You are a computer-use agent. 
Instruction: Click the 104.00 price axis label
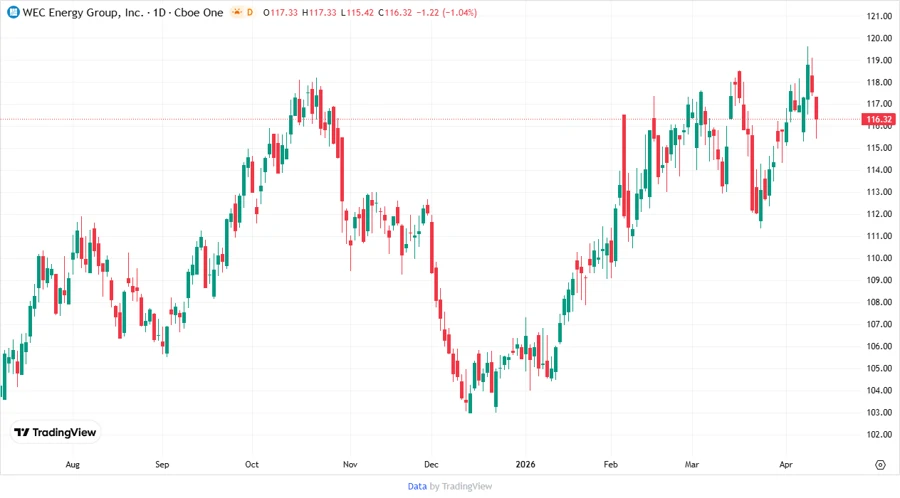pyautogui.click(x=879, y=390)
